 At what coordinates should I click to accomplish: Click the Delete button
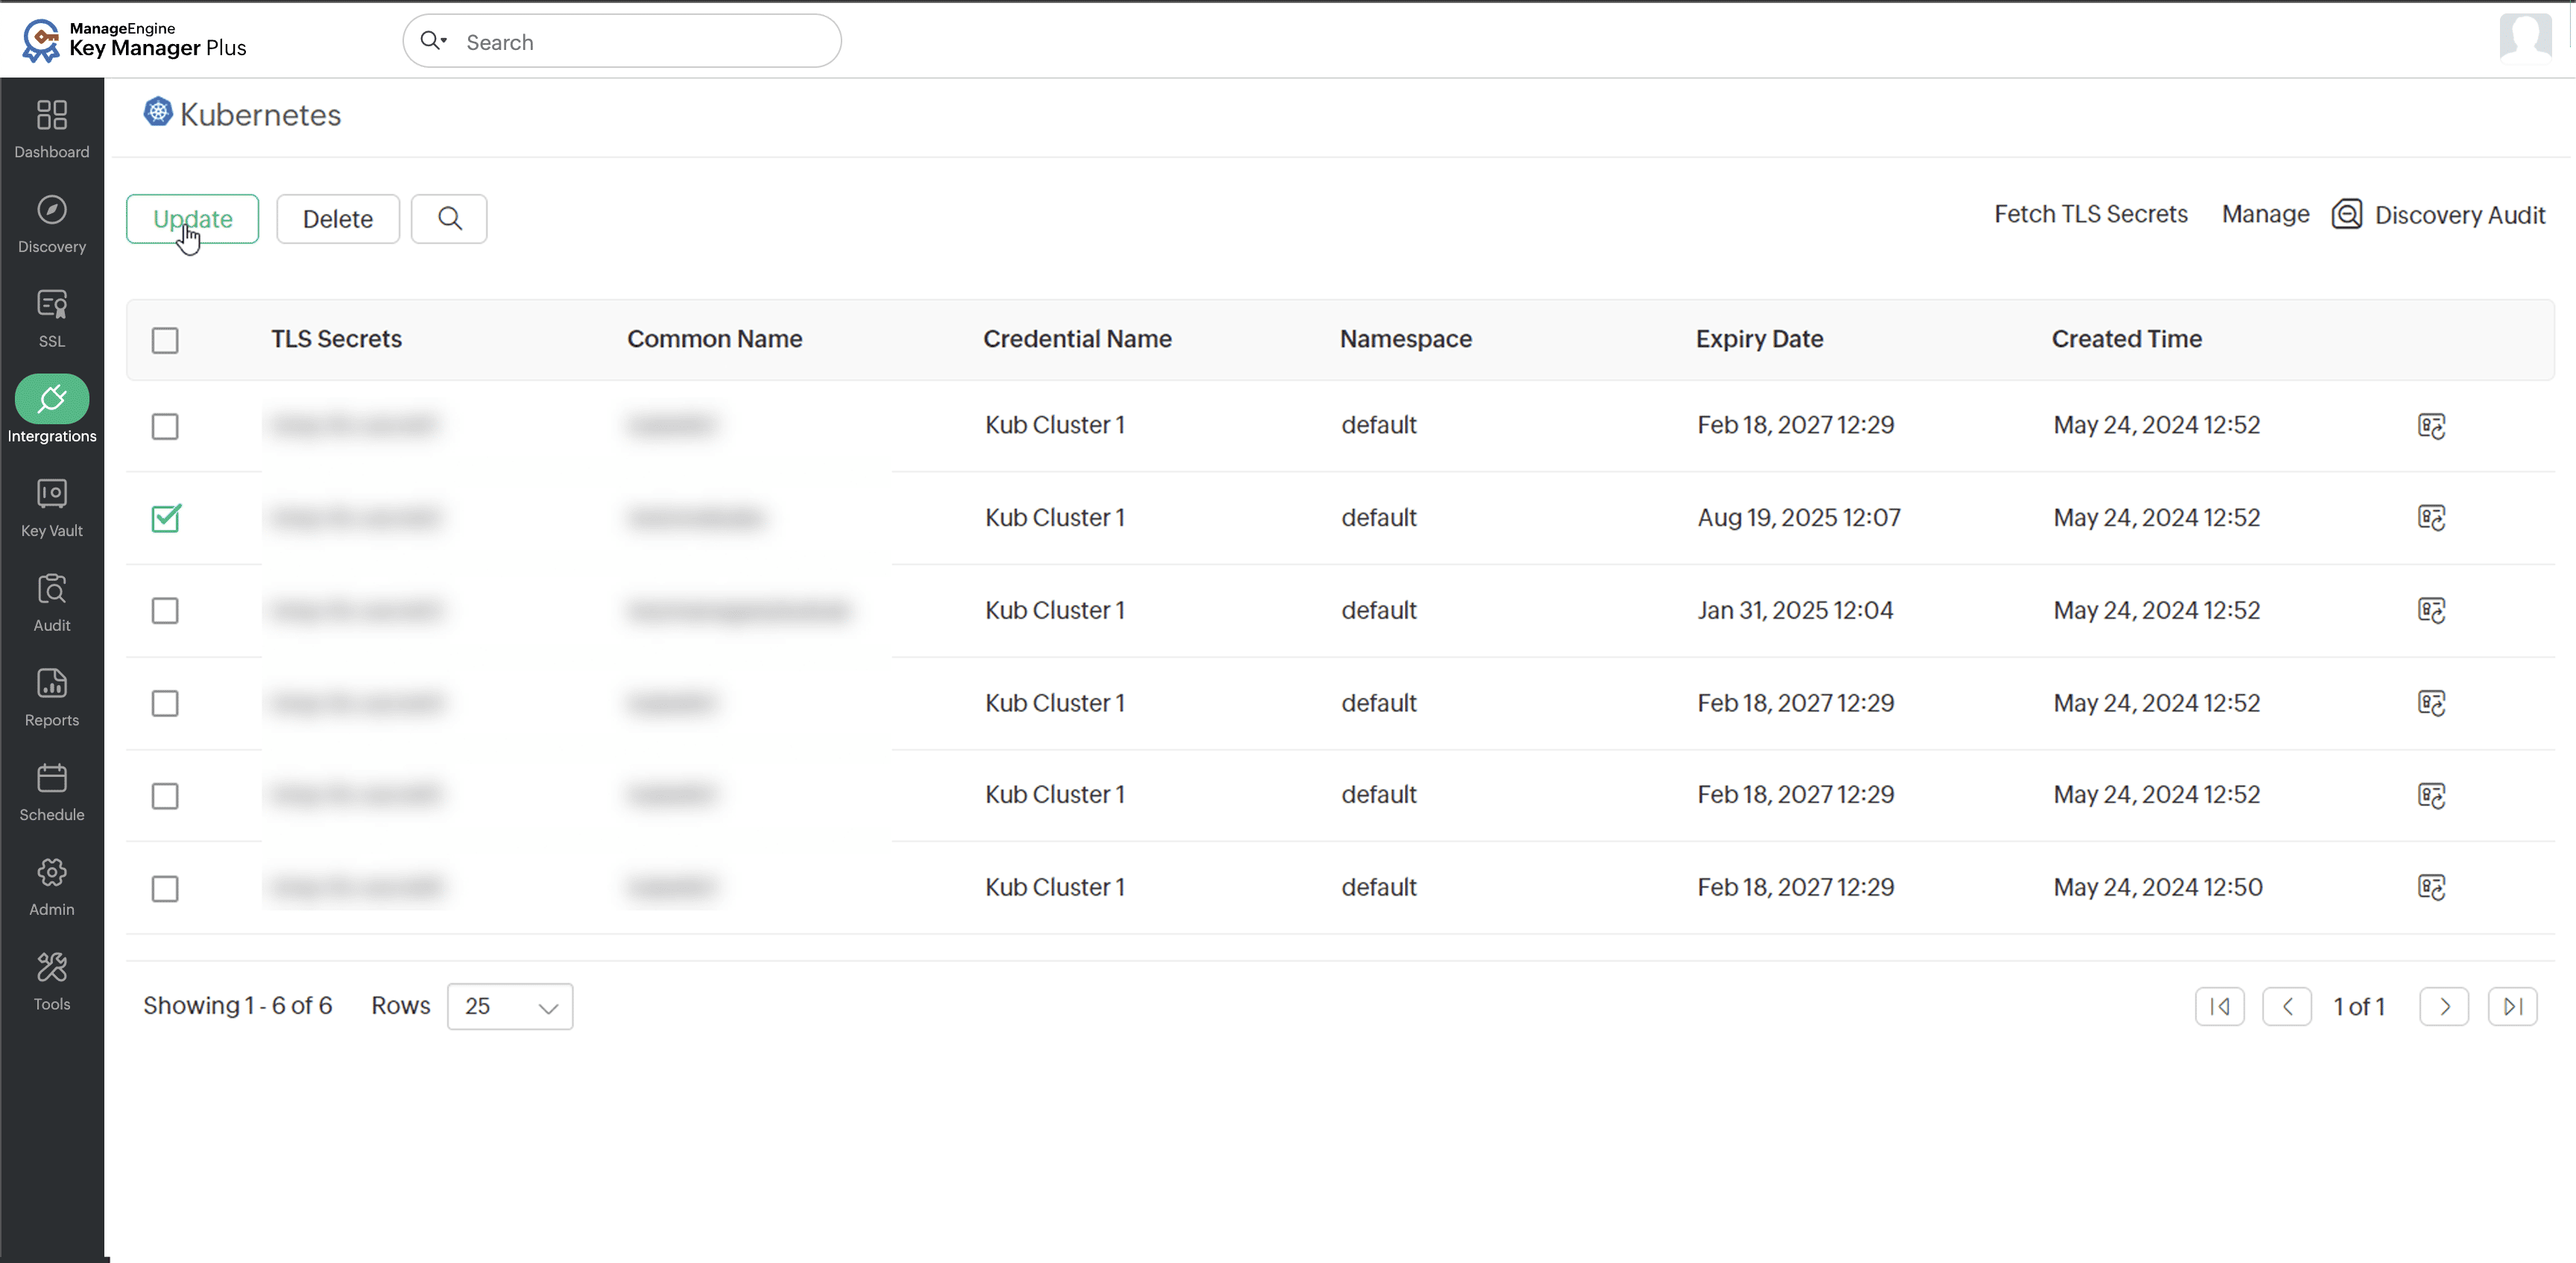pos(338,219)
